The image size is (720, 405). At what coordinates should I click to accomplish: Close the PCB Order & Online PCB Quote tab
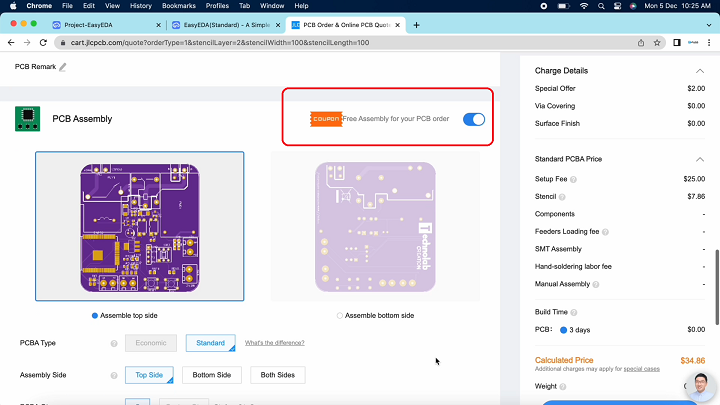(398, 25)
